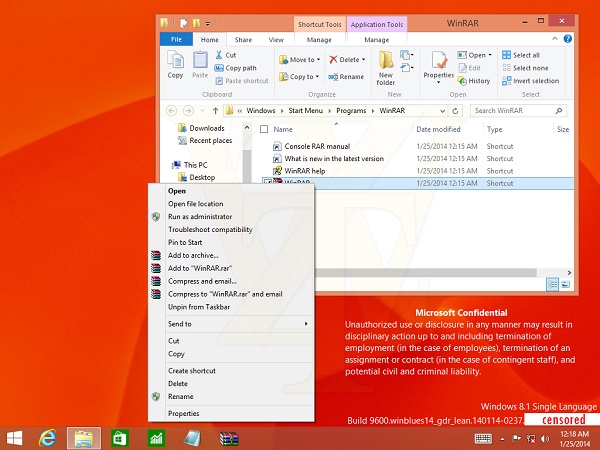Click the Invert selection button
The width and height of the screenshot is (600, 450).
pos(530,81)
